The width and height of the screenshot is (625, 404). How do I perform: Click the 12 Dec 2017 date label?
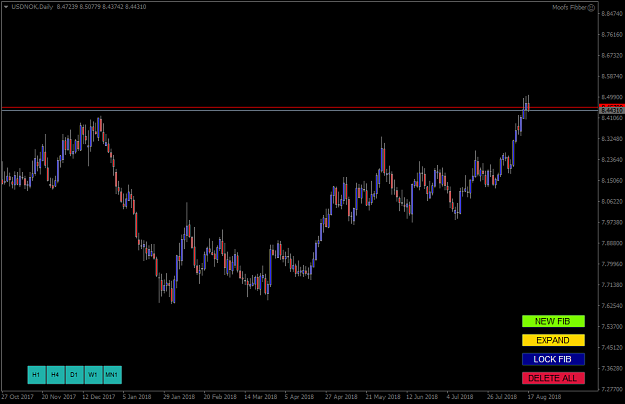(98, 397)
